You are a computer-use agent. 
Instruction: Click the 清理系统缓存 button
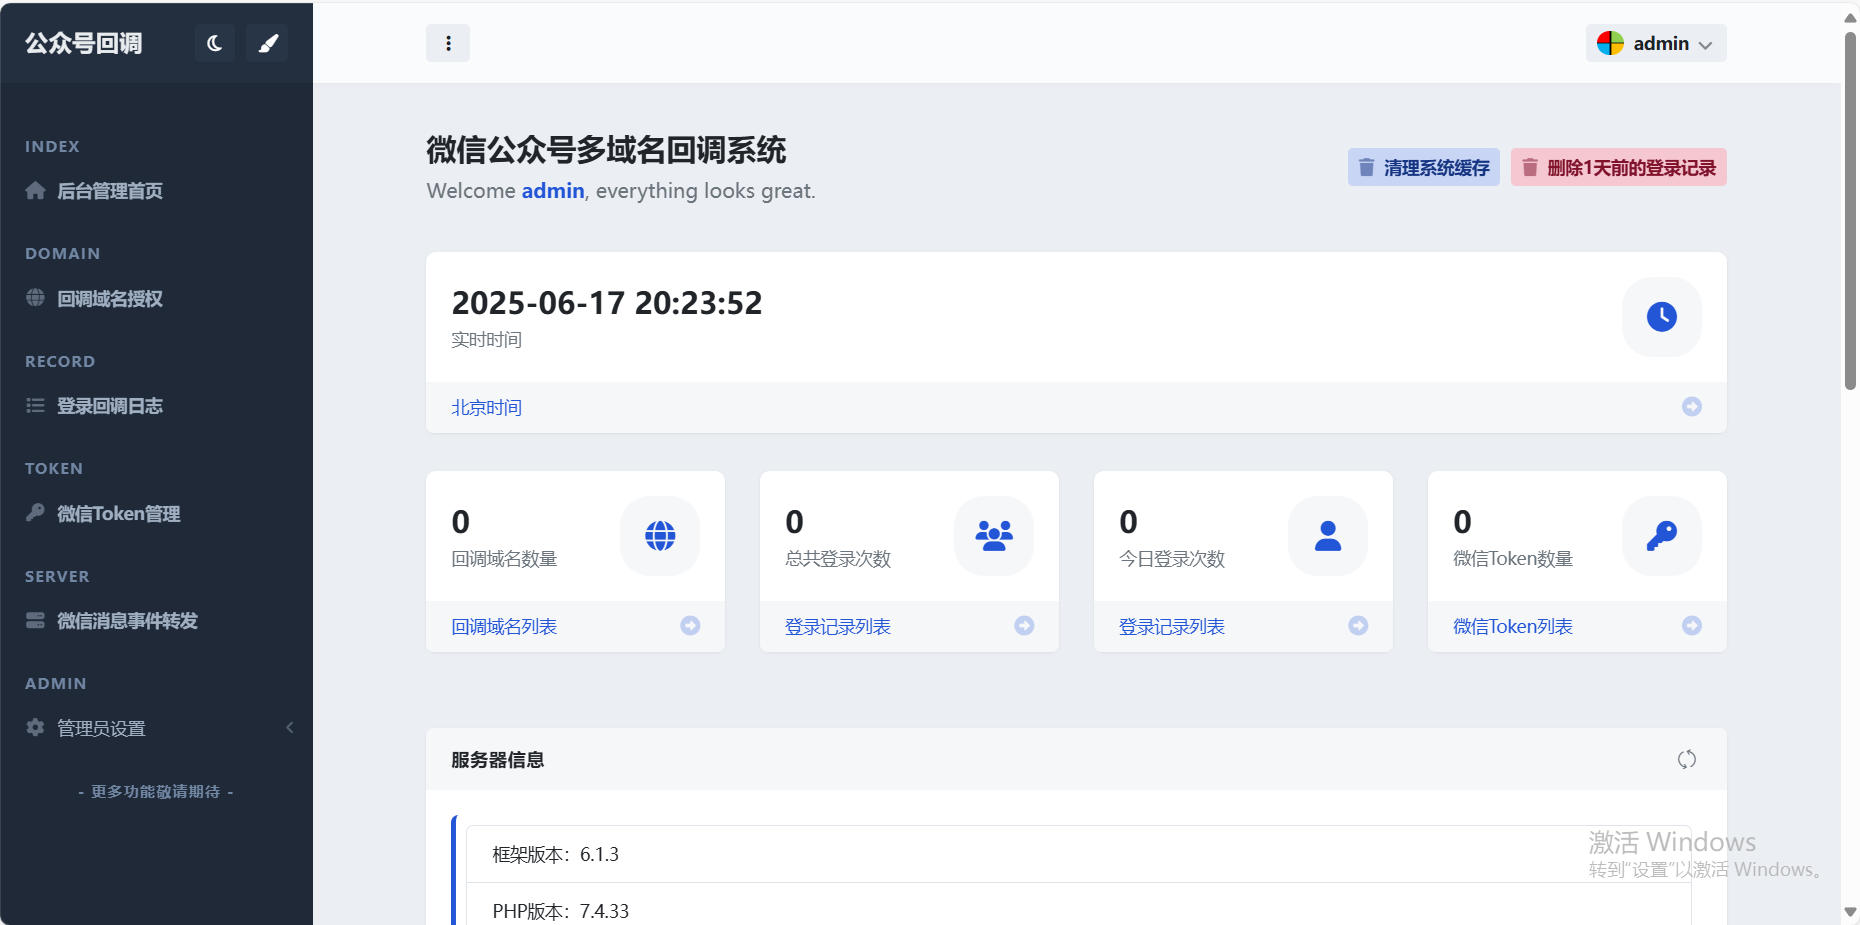[x=1424, y=167]
